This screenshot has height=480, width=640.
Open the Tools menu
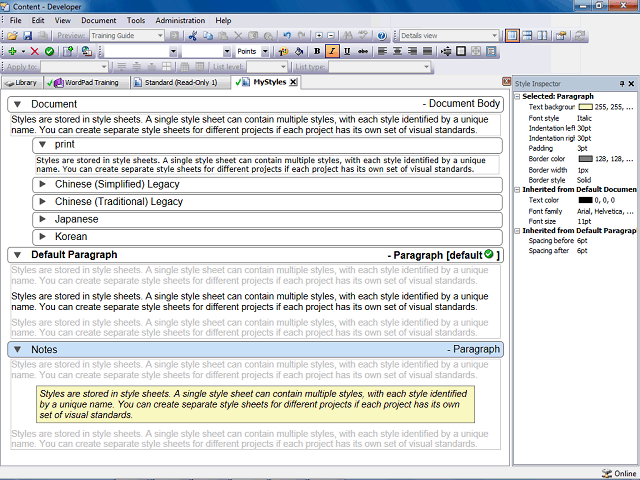tap(136, 20)
